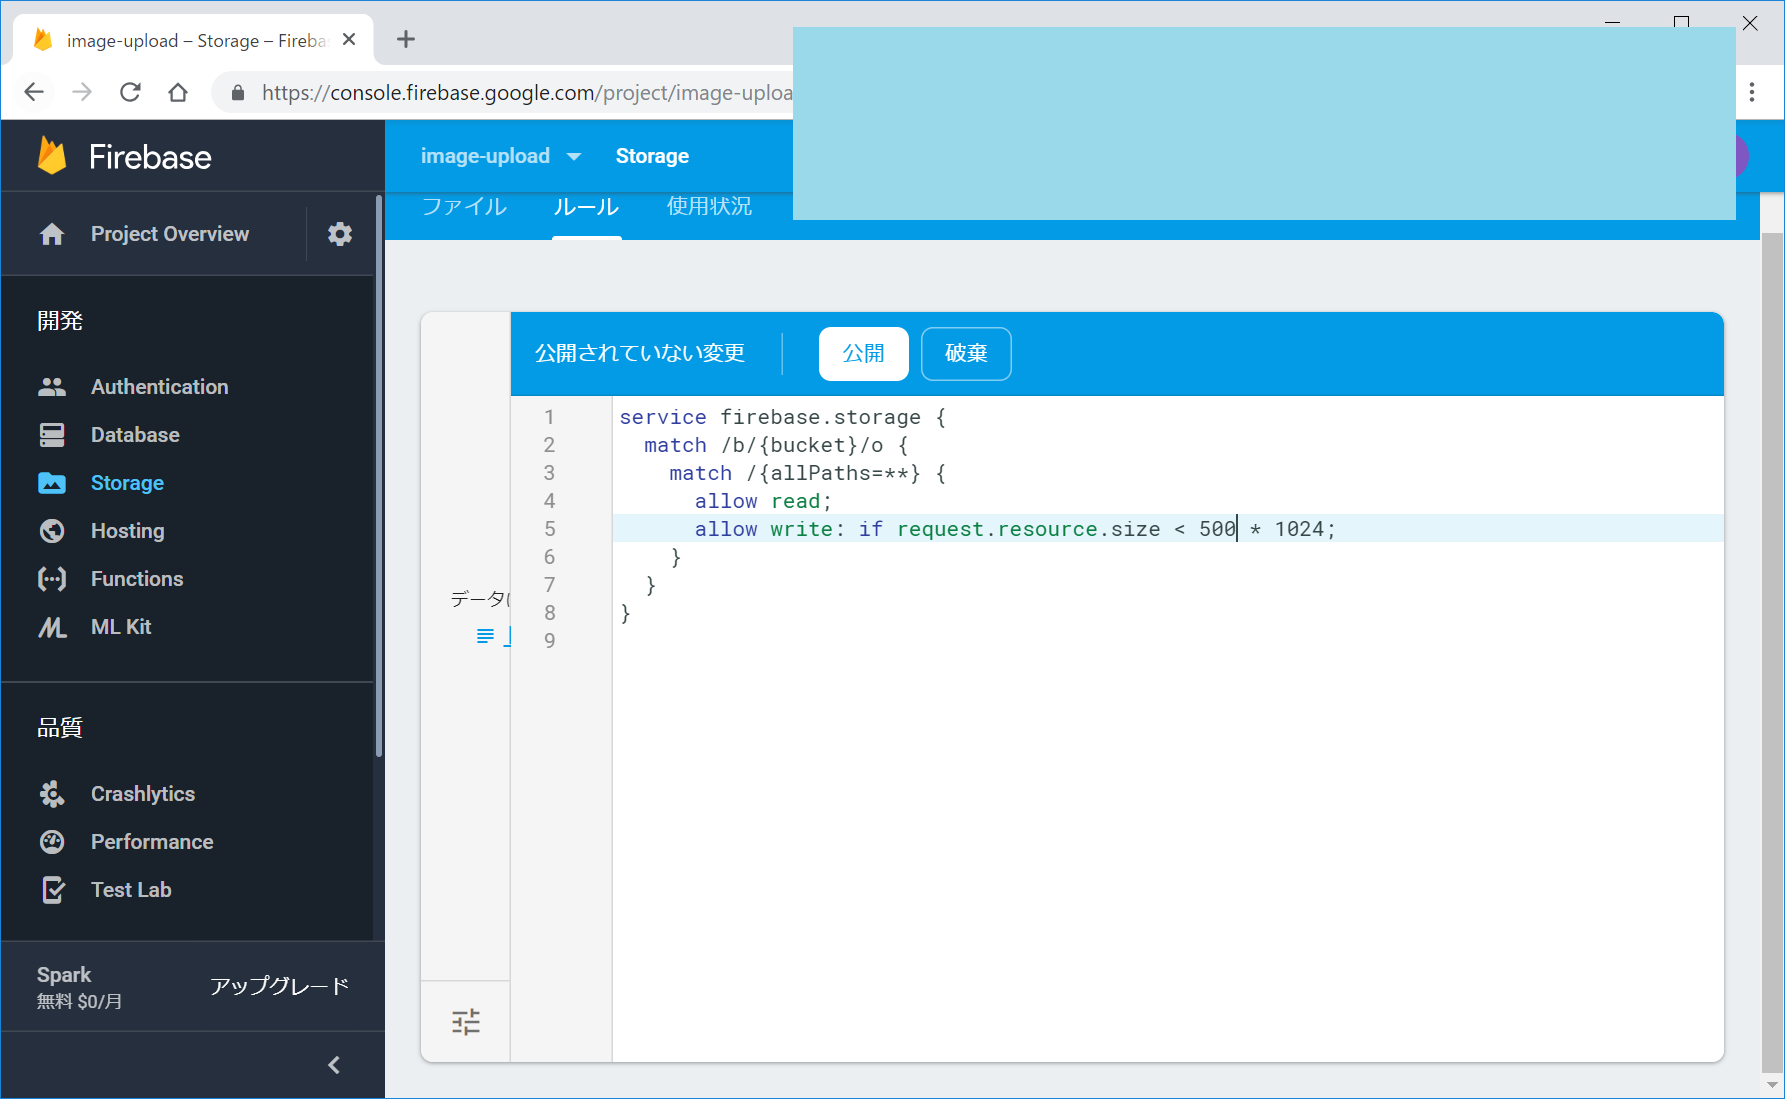Click the ML Kit icon
Screen dimensions: 1785x1099
(x=52, y=627)
